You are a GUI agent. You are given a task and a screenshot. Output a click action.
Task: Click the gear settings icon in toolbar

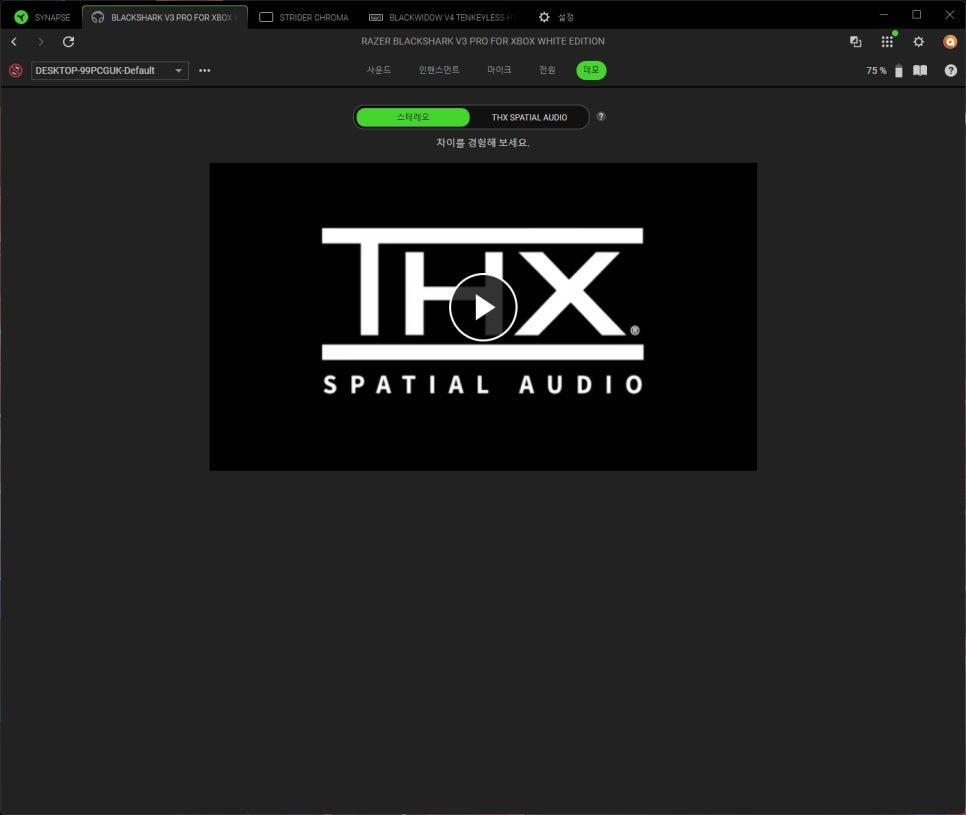(x=919, y=42)
